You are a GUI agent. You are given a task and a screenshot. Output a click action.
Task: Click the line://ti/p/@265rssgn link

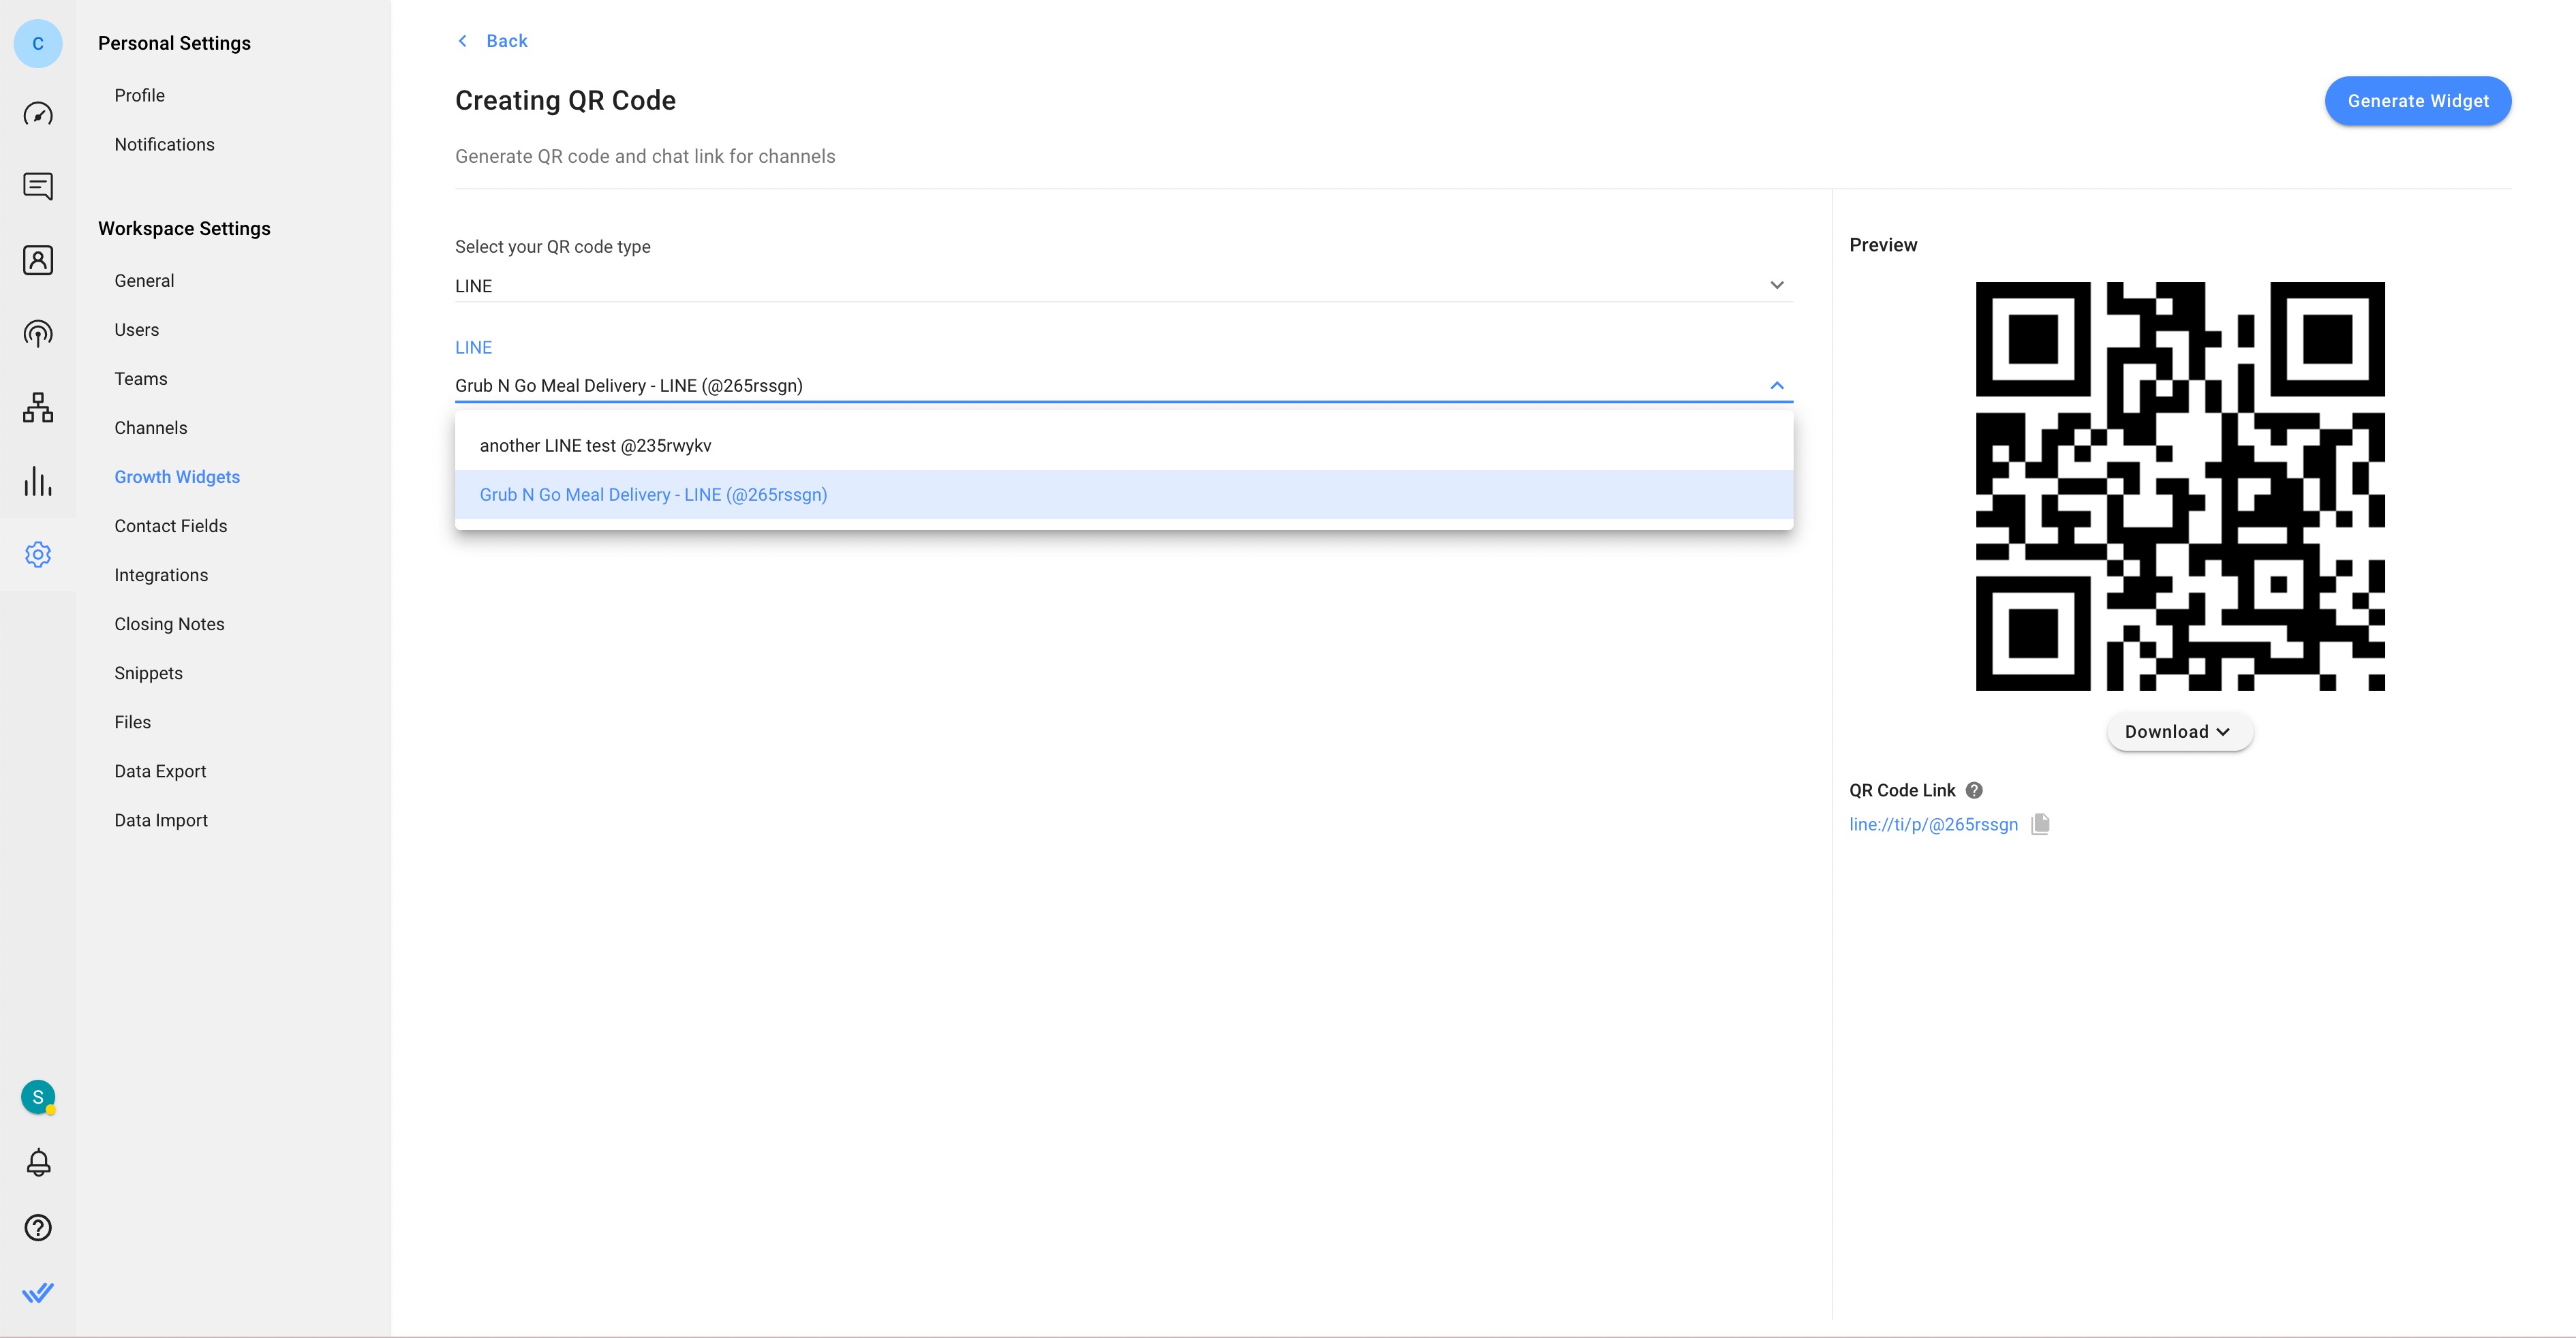[1934, 824]
